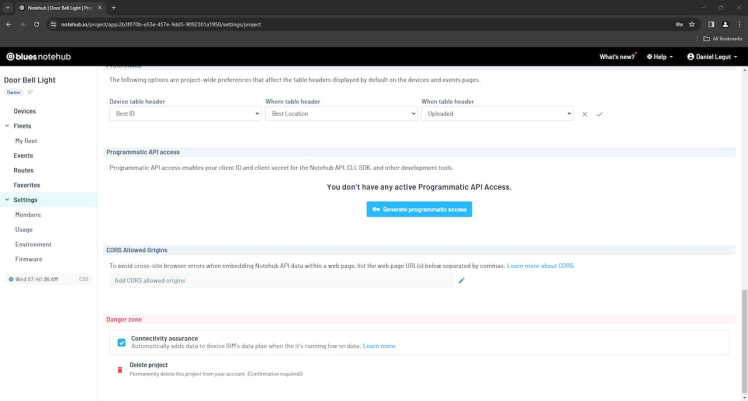The width and height of the screenshot is (748, 401).
Task: Open When table header dropdown
Action: pyautogui.click(x=497, y=113)
